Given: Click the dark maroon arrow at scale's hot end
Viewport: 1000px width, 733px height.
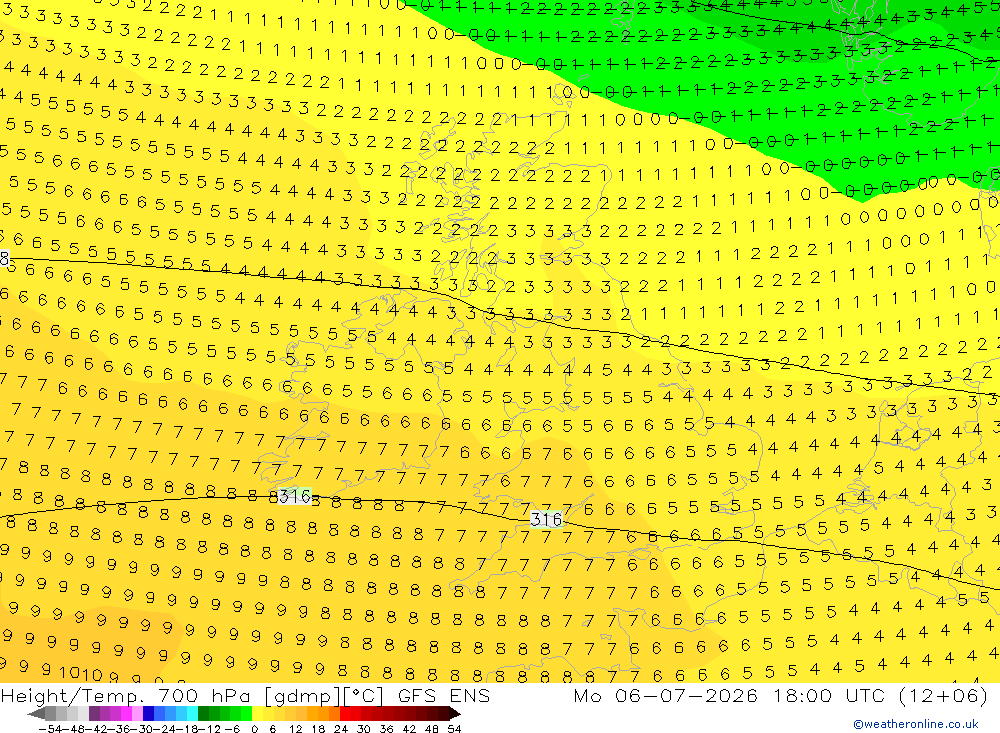Looking at the screenshot, I should click(x=455, y=714).
